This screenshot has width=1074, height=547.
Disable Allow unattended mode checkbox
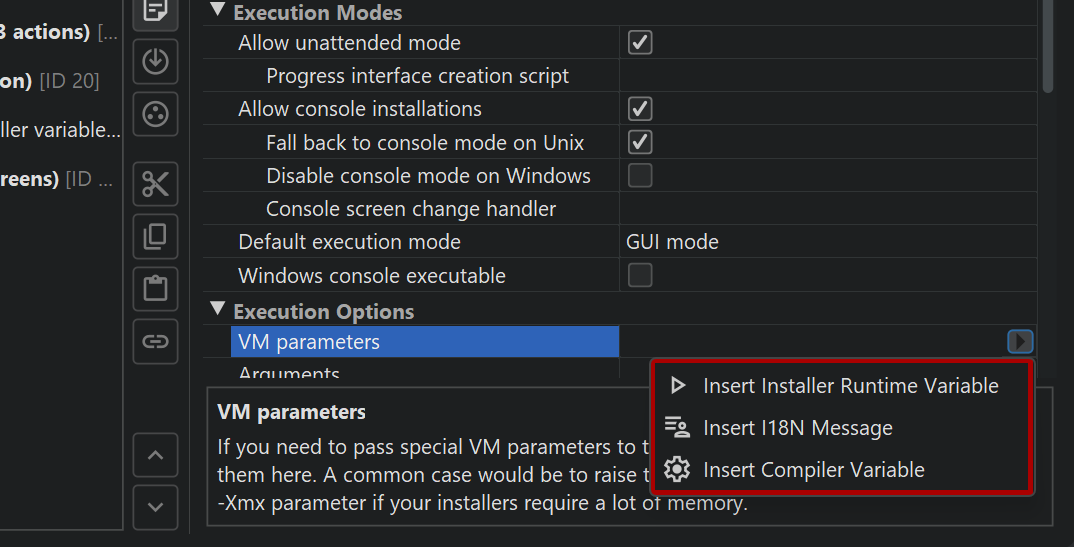640,43
